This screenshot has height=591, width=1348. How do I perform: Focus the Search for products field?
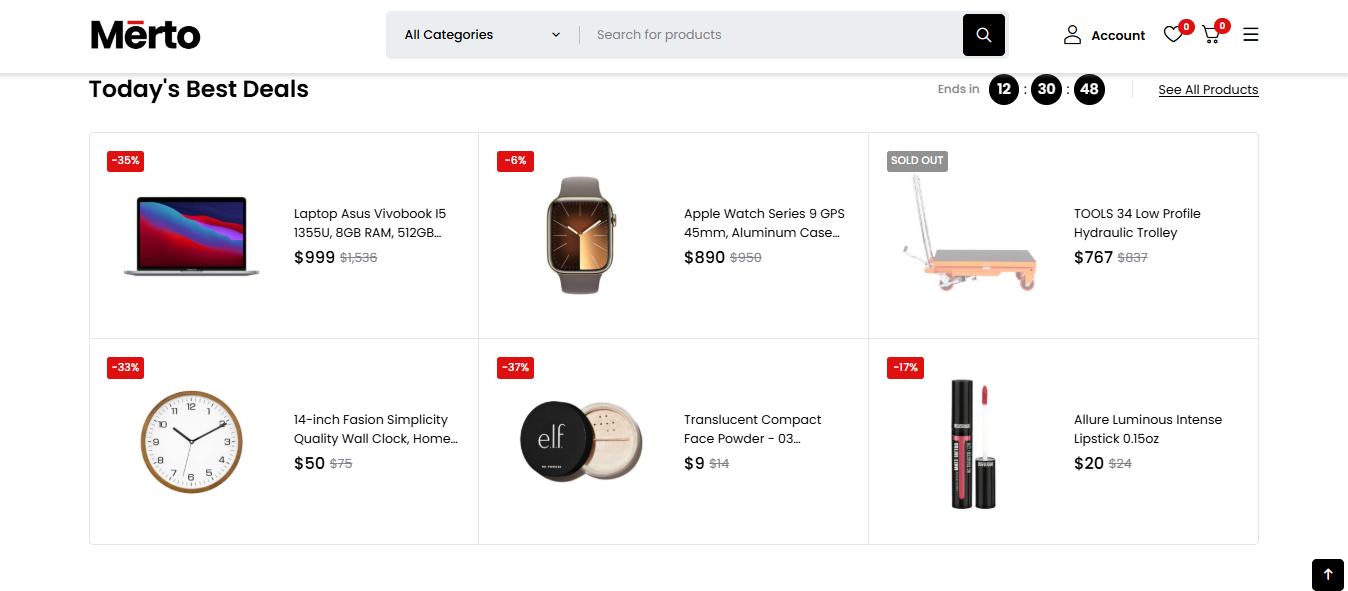point(770,35)
